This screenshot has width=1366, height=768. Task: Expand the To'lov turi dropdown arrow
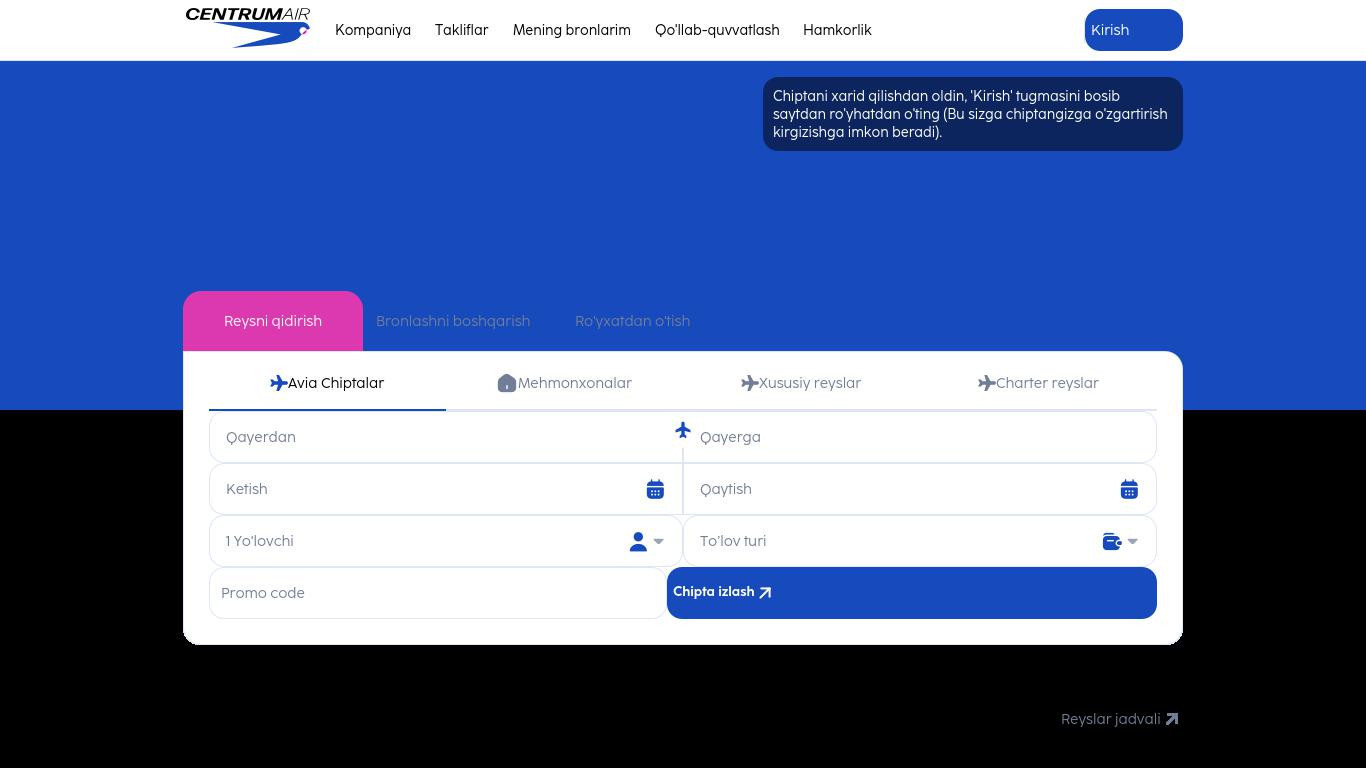[x=1132, y=541]
